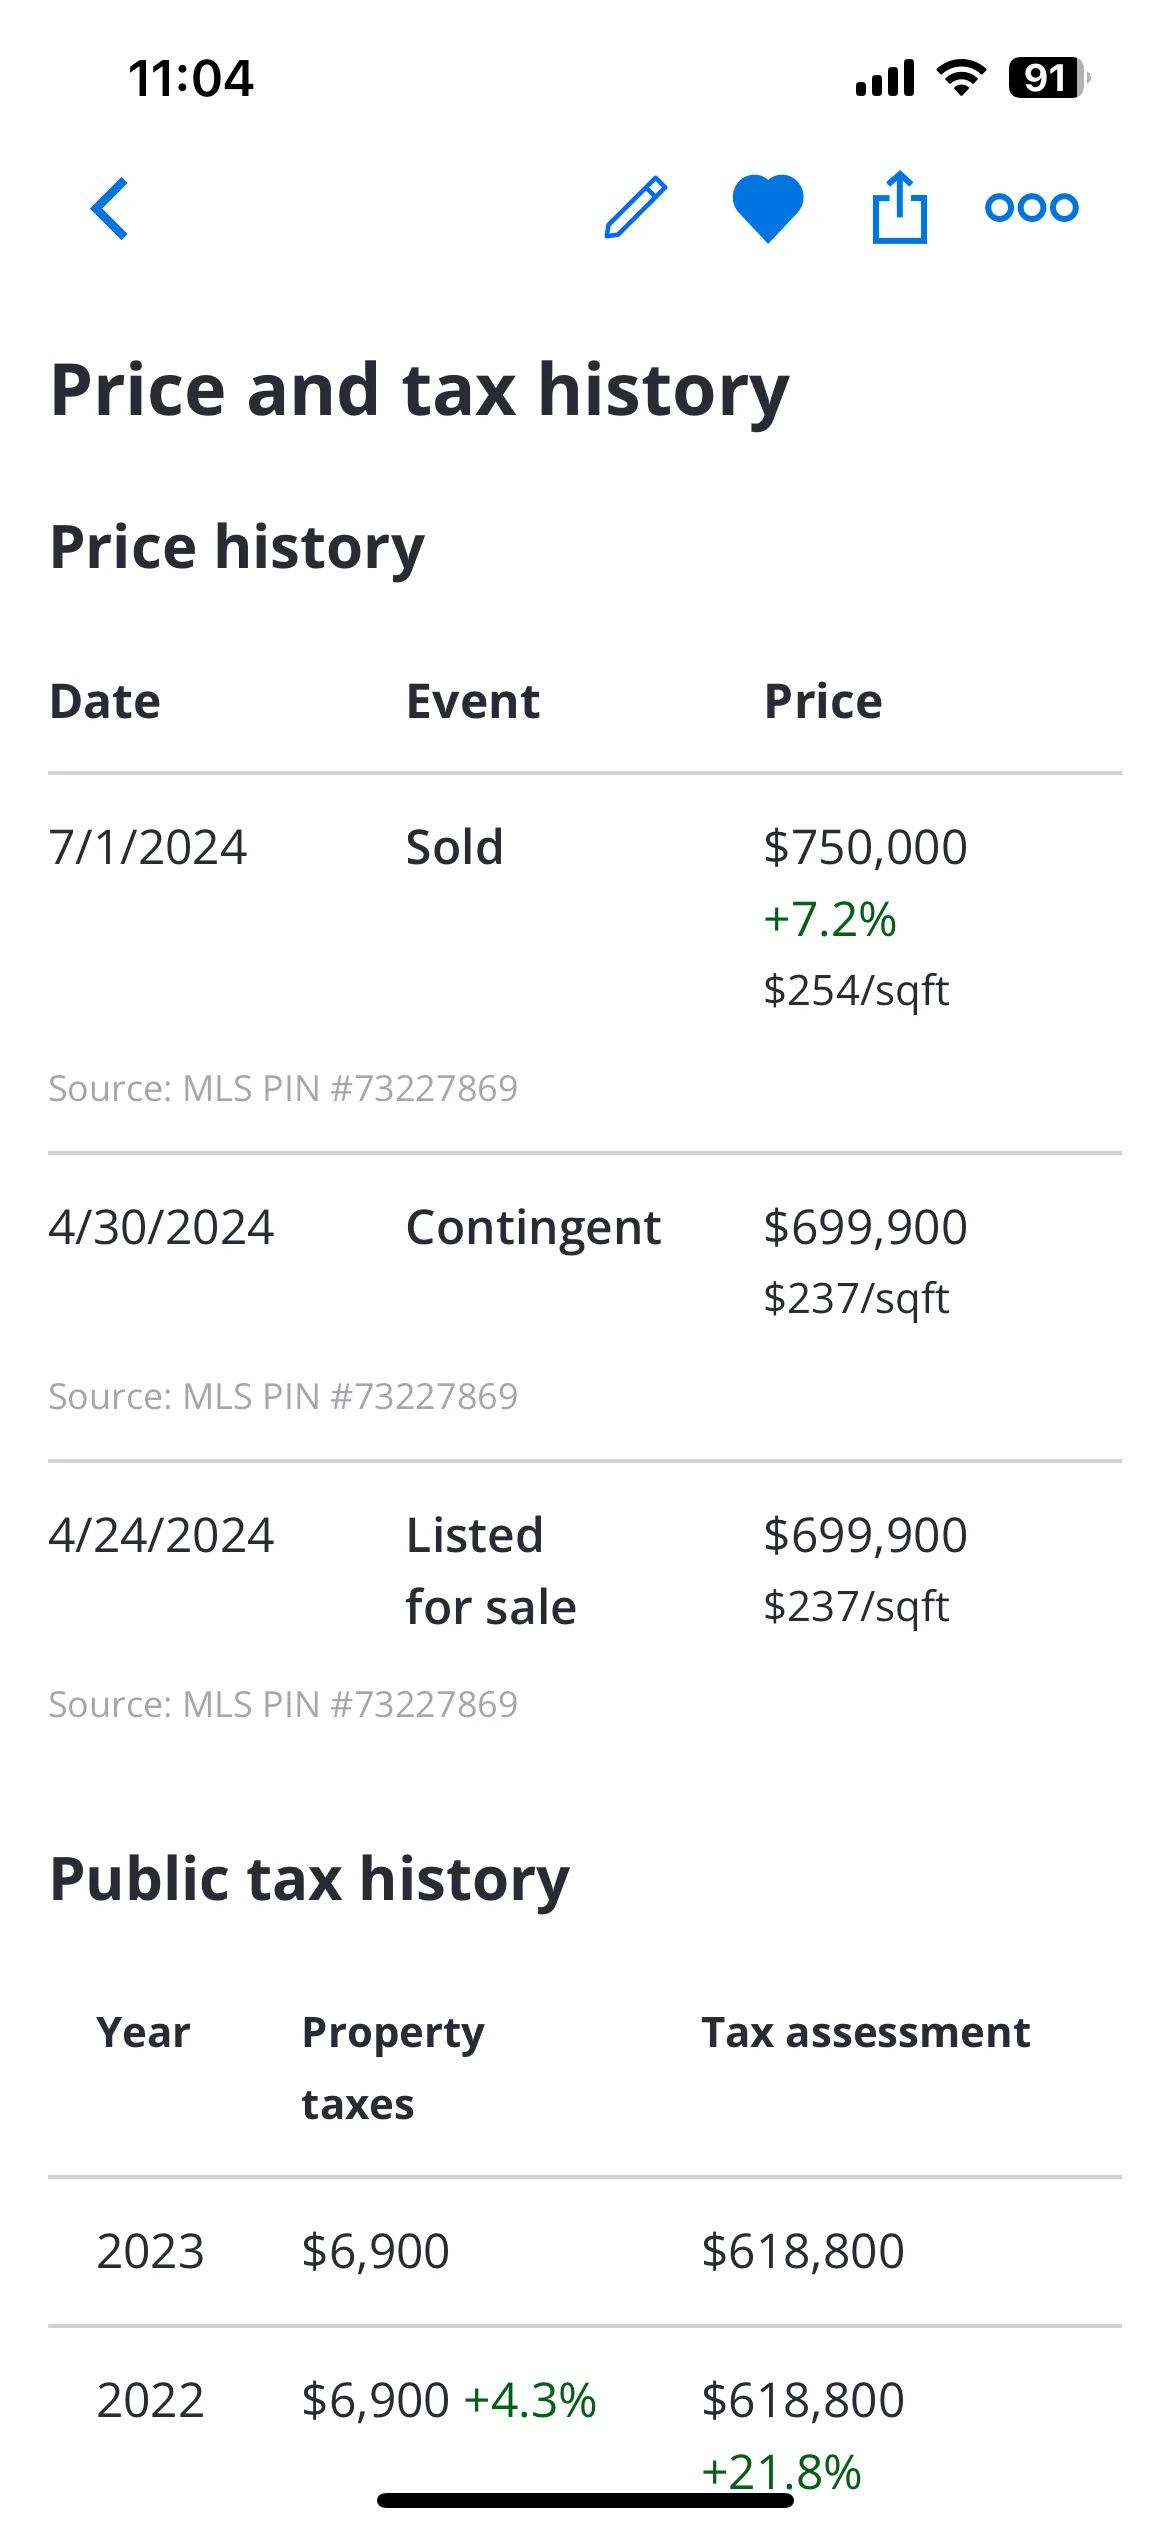Tap the battery indicator in status bar
The height and width of the screenshot is (2532, 1170).
coord(1049,78)
